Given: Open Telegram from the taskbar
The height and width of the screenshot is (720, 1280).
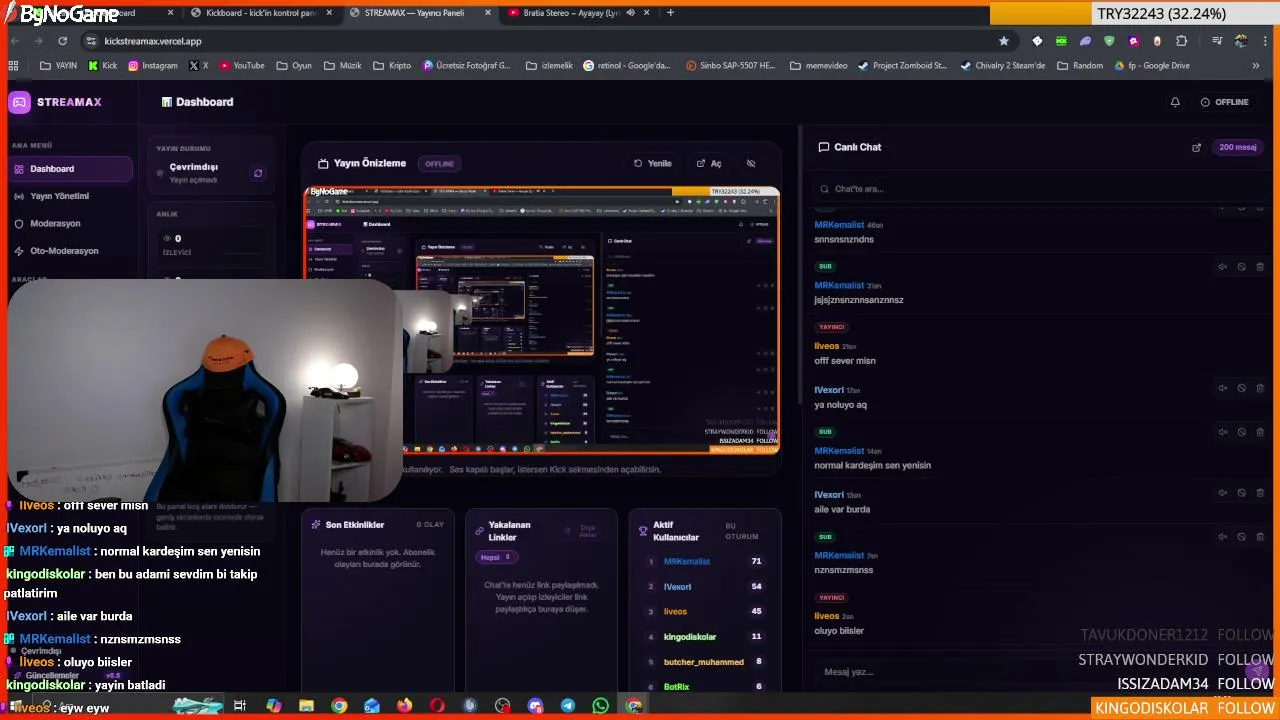Looking at the screenshot, I should [x=568, y=706].
